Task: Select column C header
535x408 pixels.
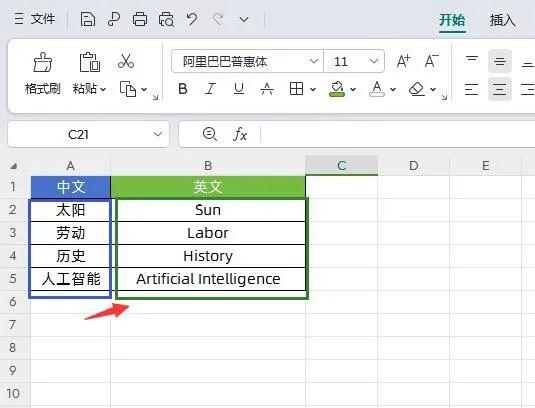Action: pos(342,165)
